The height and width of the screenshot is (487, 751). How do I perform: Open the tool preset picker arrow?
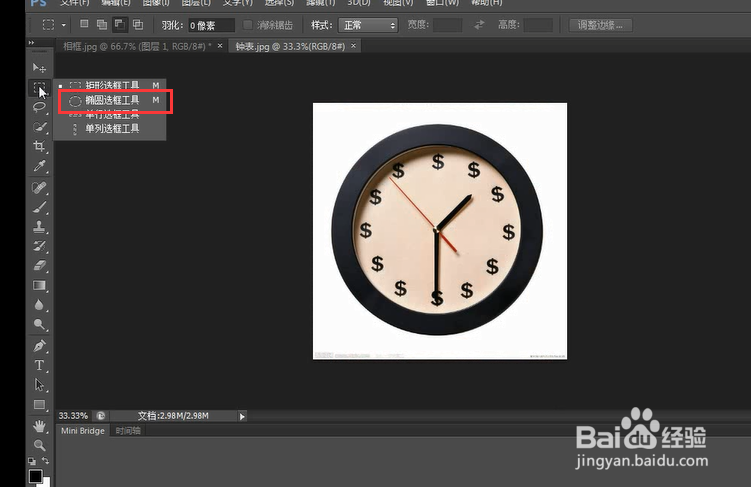coord(63,25)
